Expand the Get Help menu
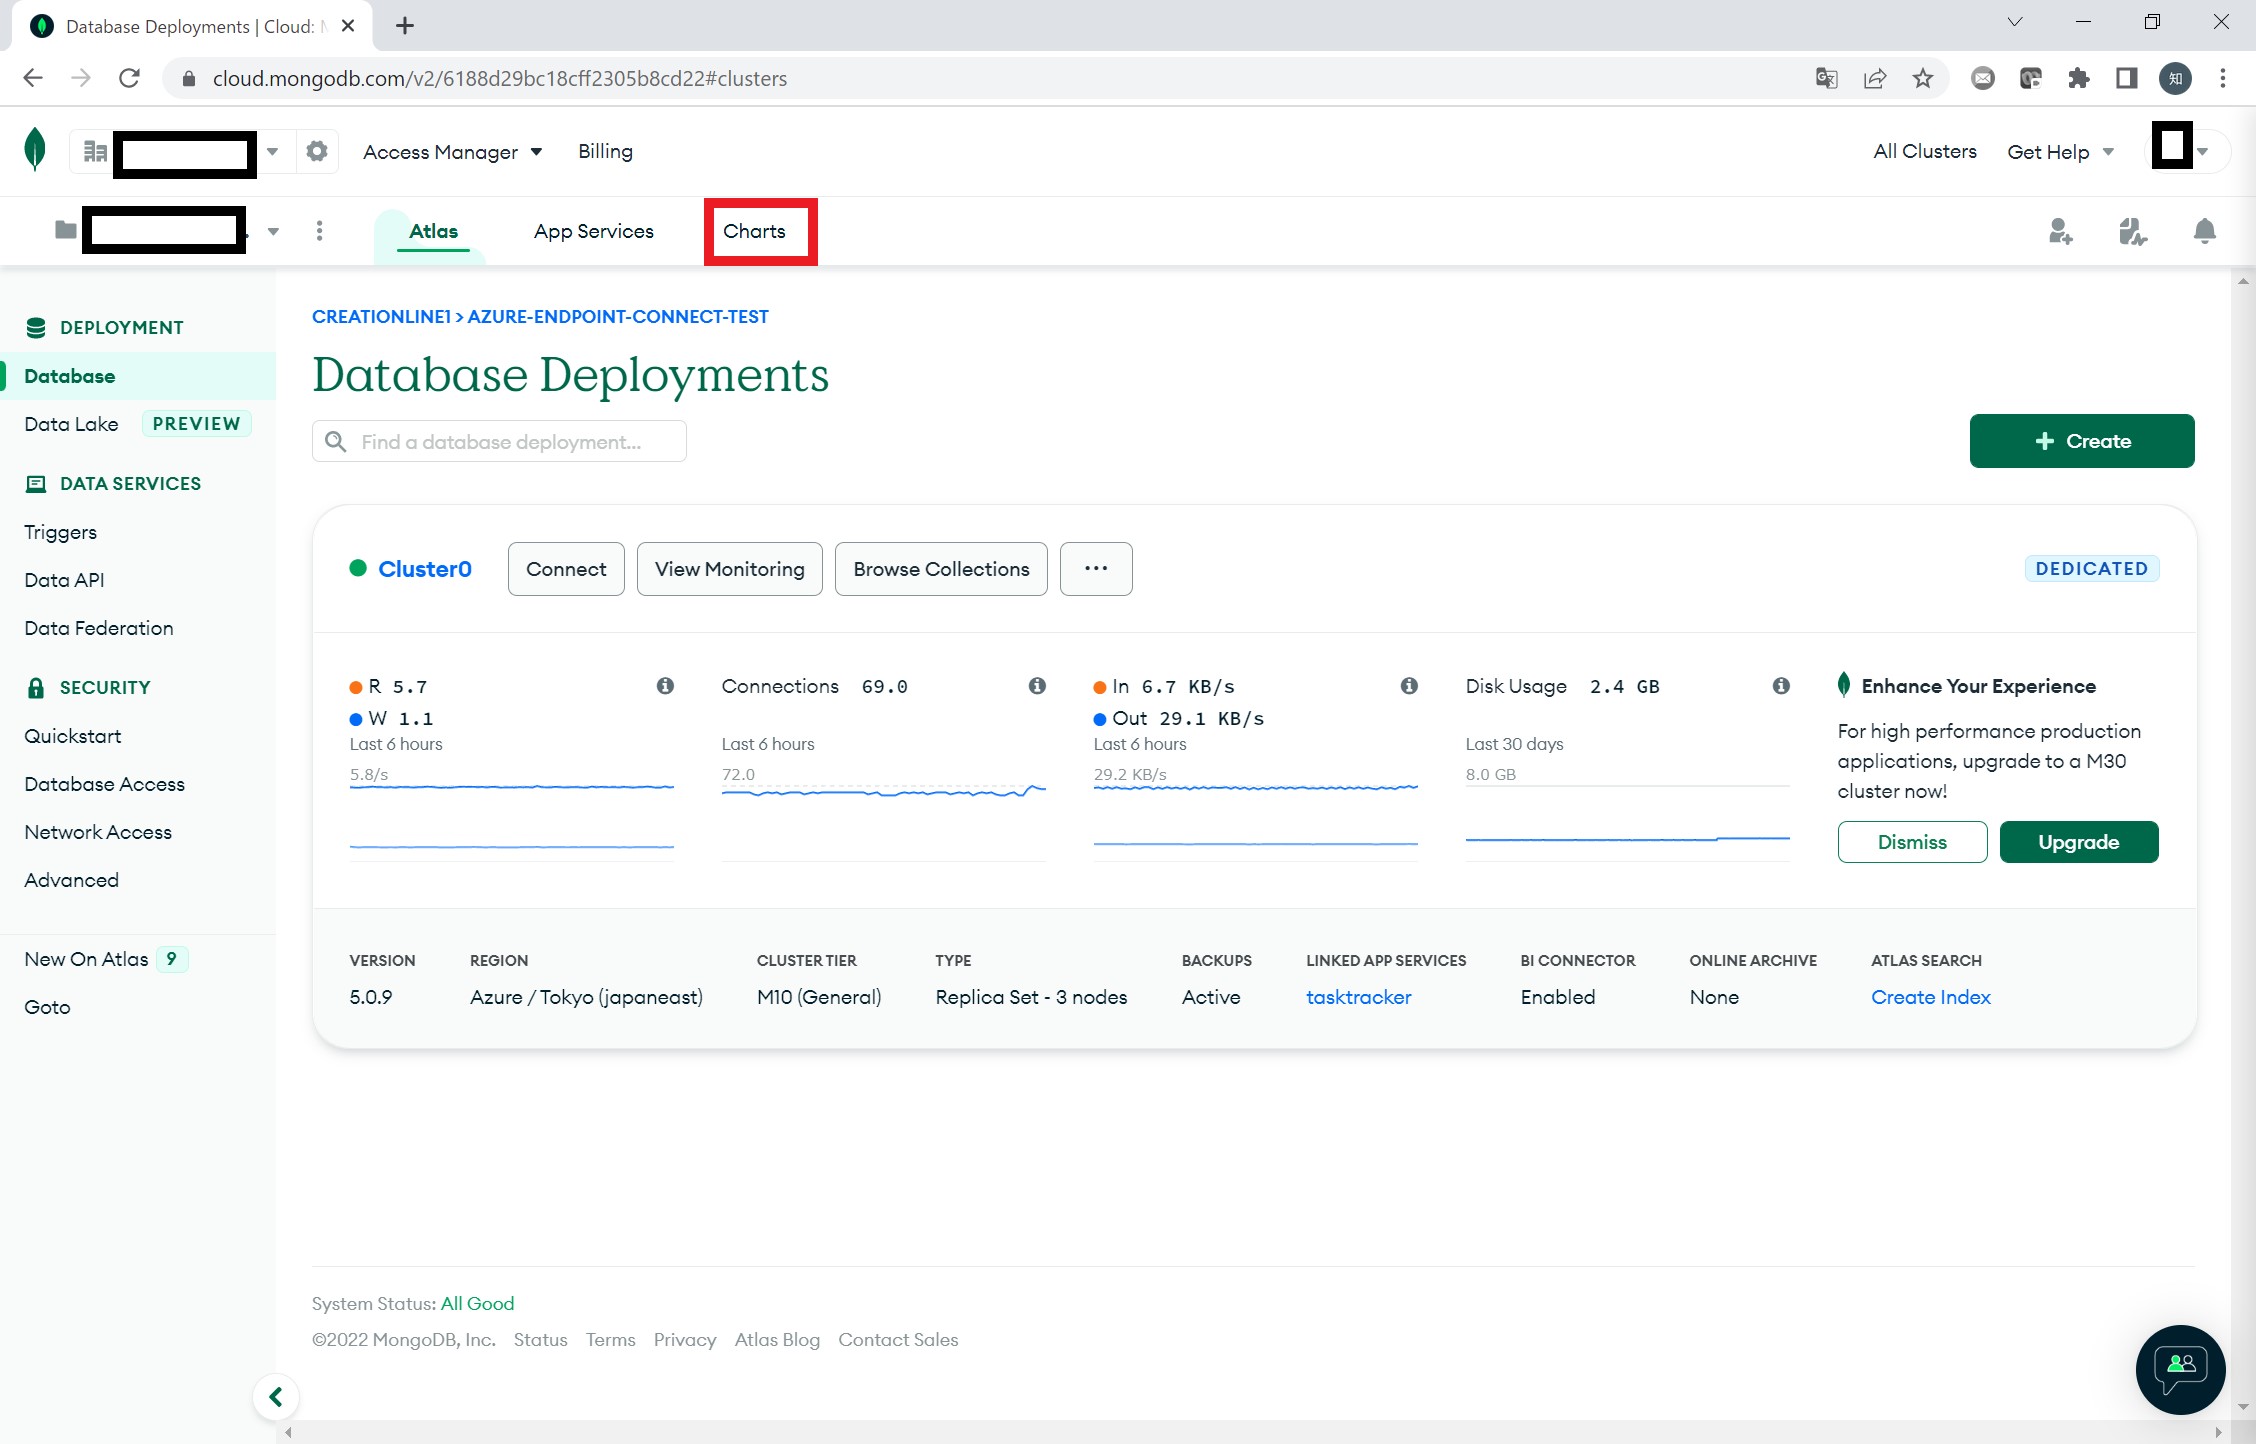Image resolution: width=2256 pixels, height=1444 pixels. coord(2060,152)
